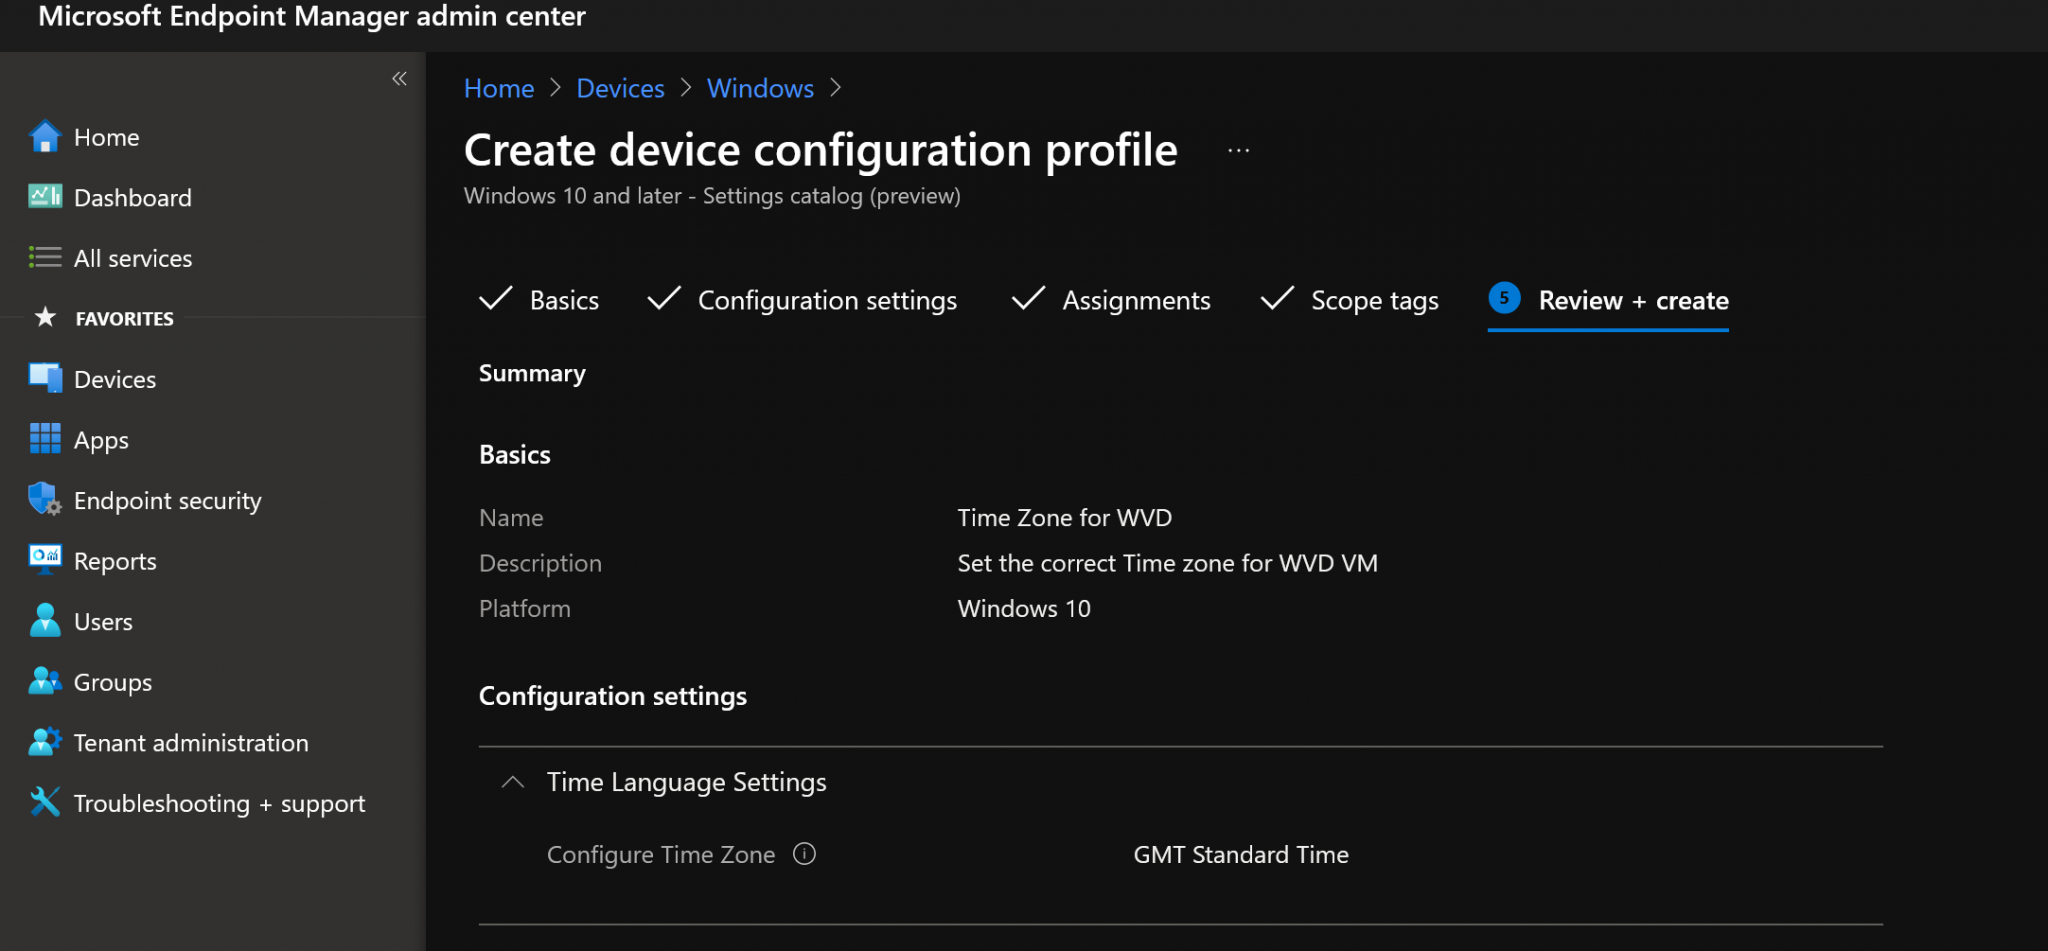The image size is (2048, 951).
Task: Click the info icon beside Configure Time Zone
Action: pyautogui.click(x=804, y=854)
